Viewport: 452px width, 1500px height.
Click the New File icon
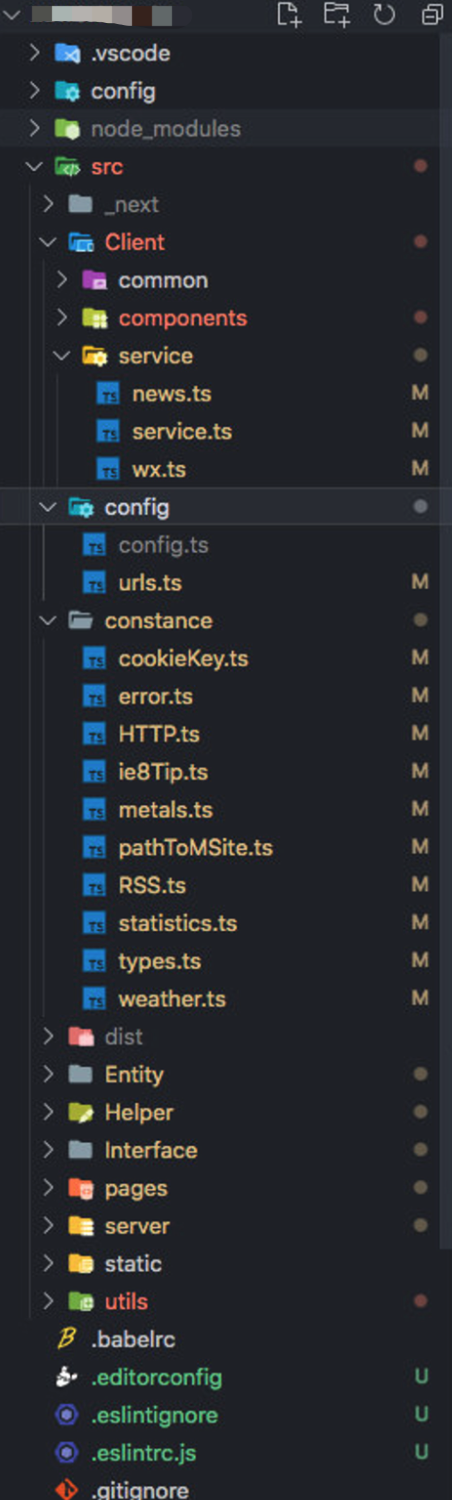coord(288,14)
